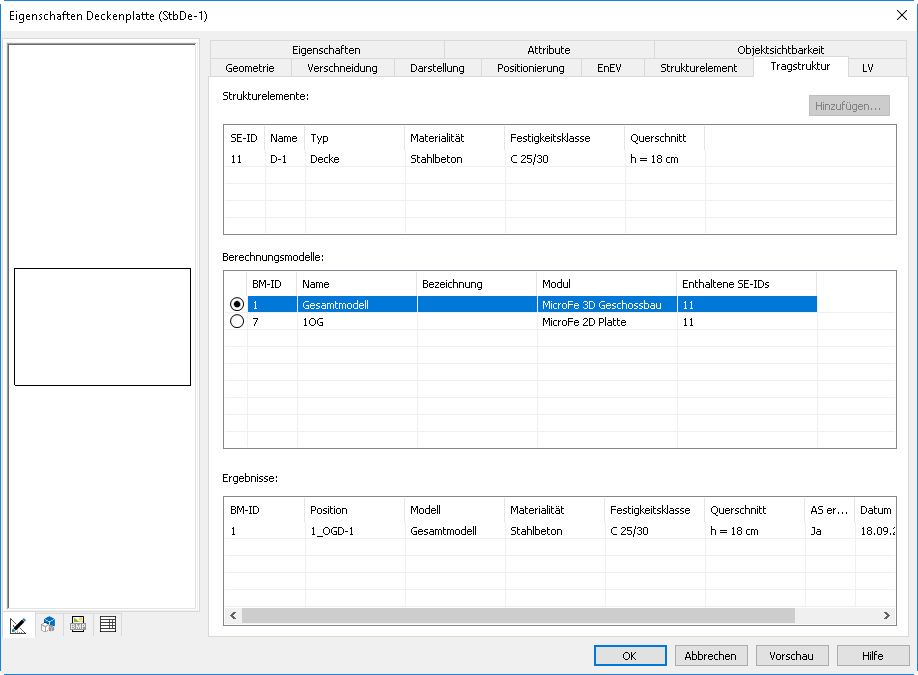Switch to the 3D cube preview icon

49,625
